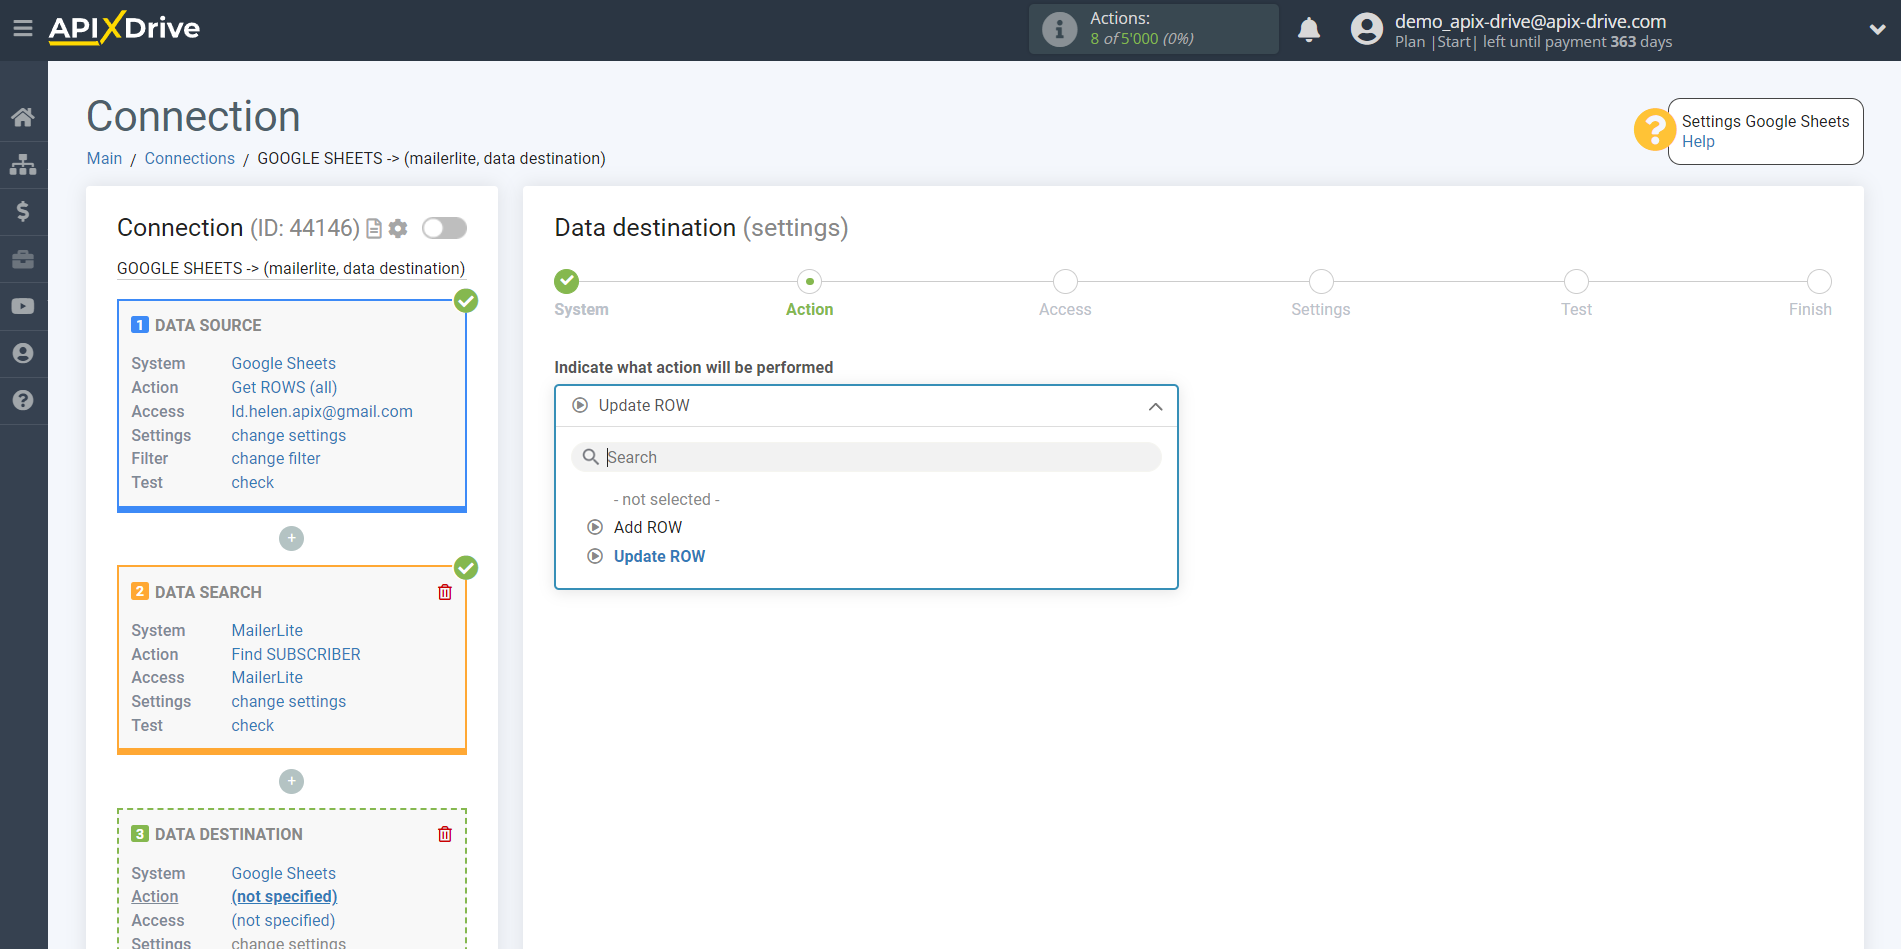Click ld.helen.apix@gmail.com access link
This screenshot has width=1901, height=949.
click(x=322, y=411)
